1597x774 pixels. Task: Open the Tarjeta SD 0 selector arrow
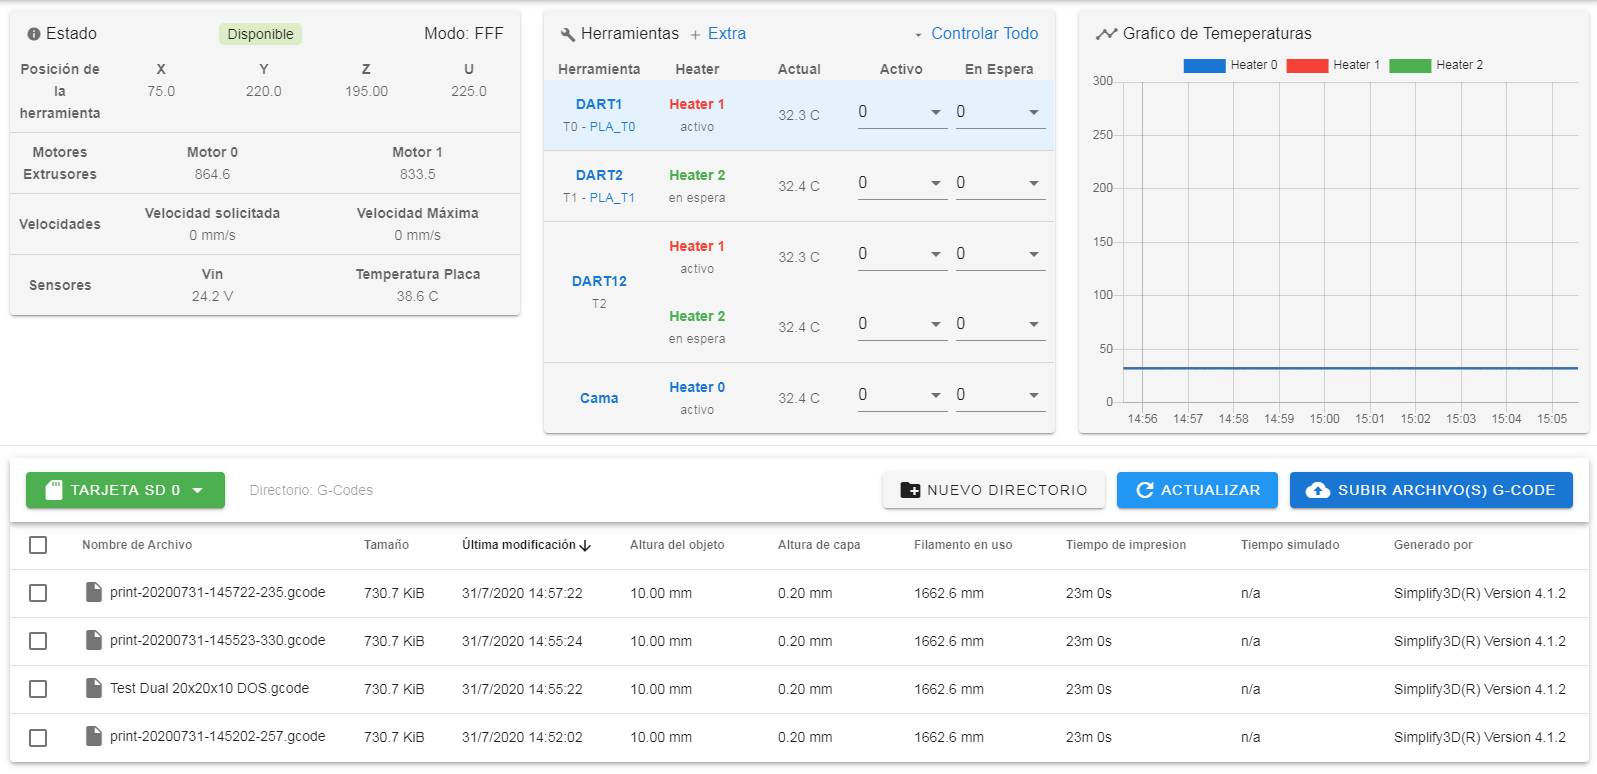[198, 490]
